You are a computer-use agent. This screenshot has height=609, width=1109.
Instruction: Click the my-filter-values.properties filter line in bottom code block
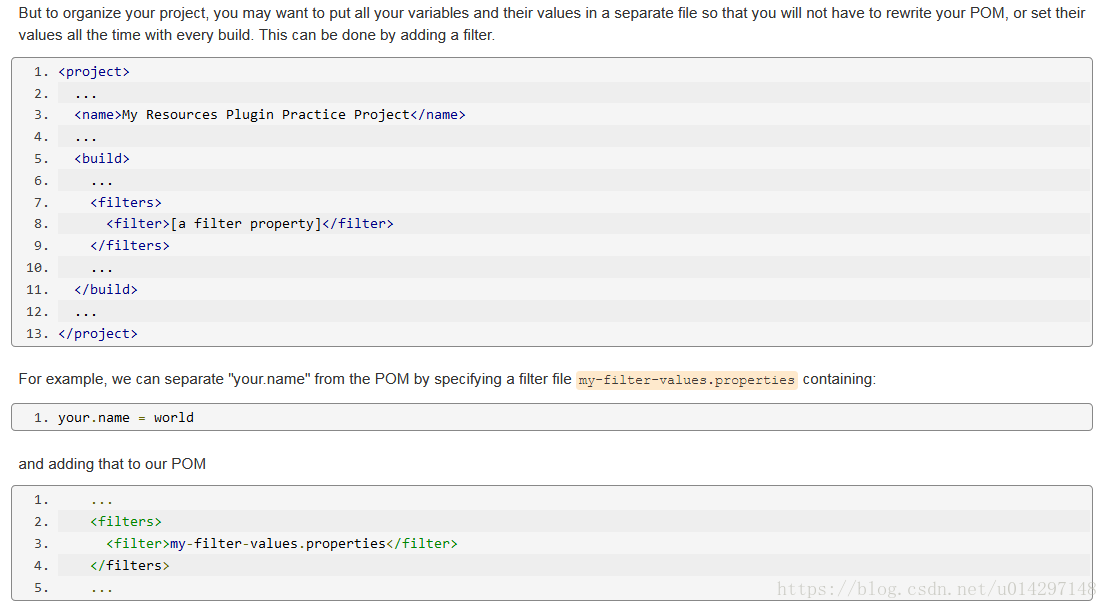tap(281, 544)
